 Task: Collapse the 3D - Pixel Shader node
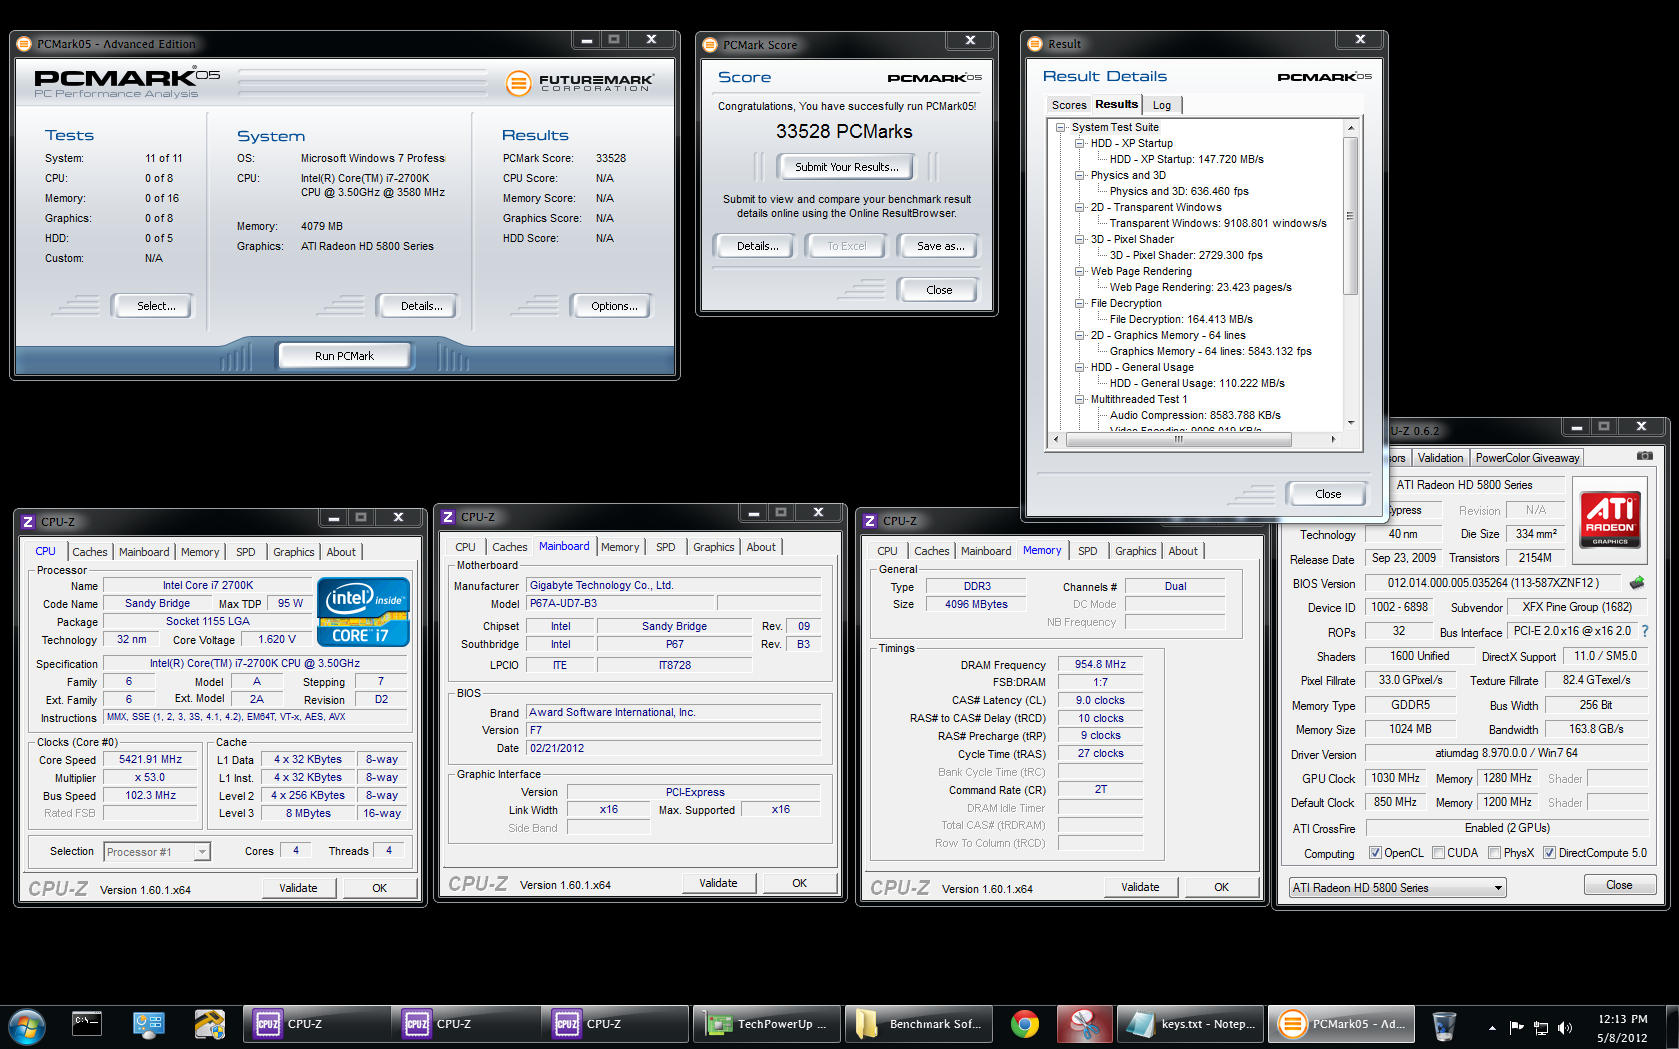point(1080,239)
